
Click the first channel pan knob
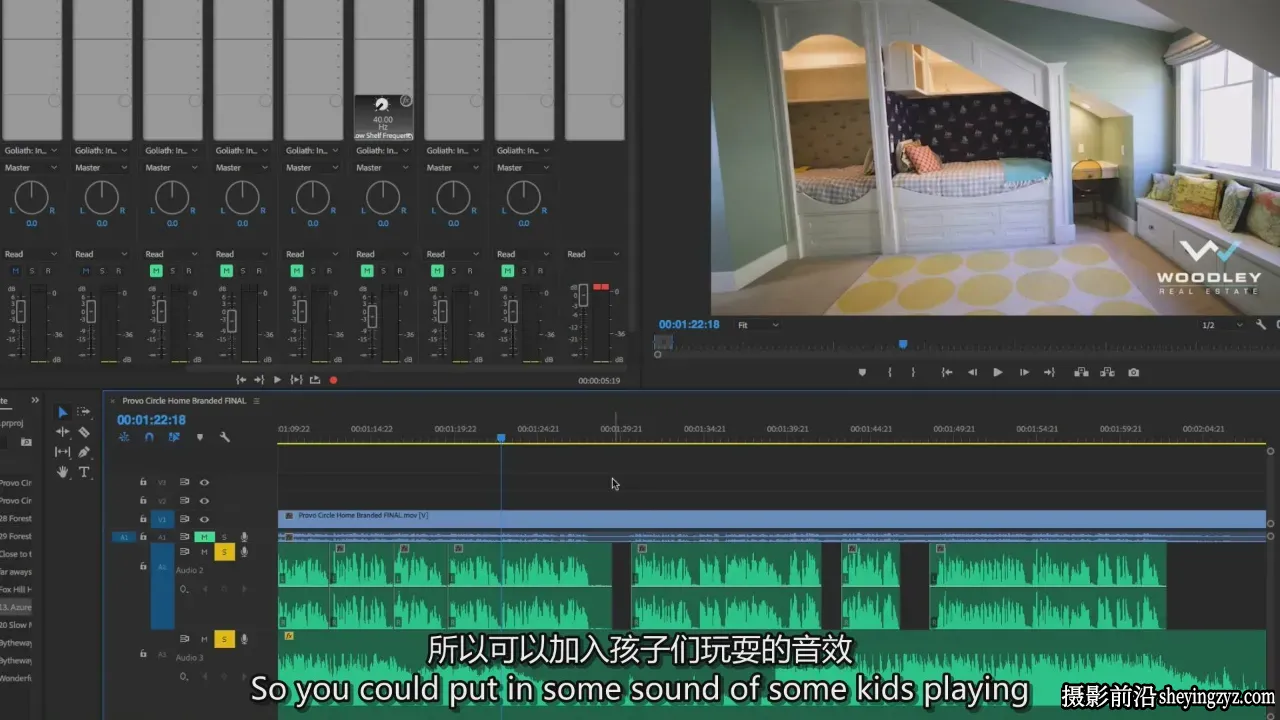[x=31, y=197]
